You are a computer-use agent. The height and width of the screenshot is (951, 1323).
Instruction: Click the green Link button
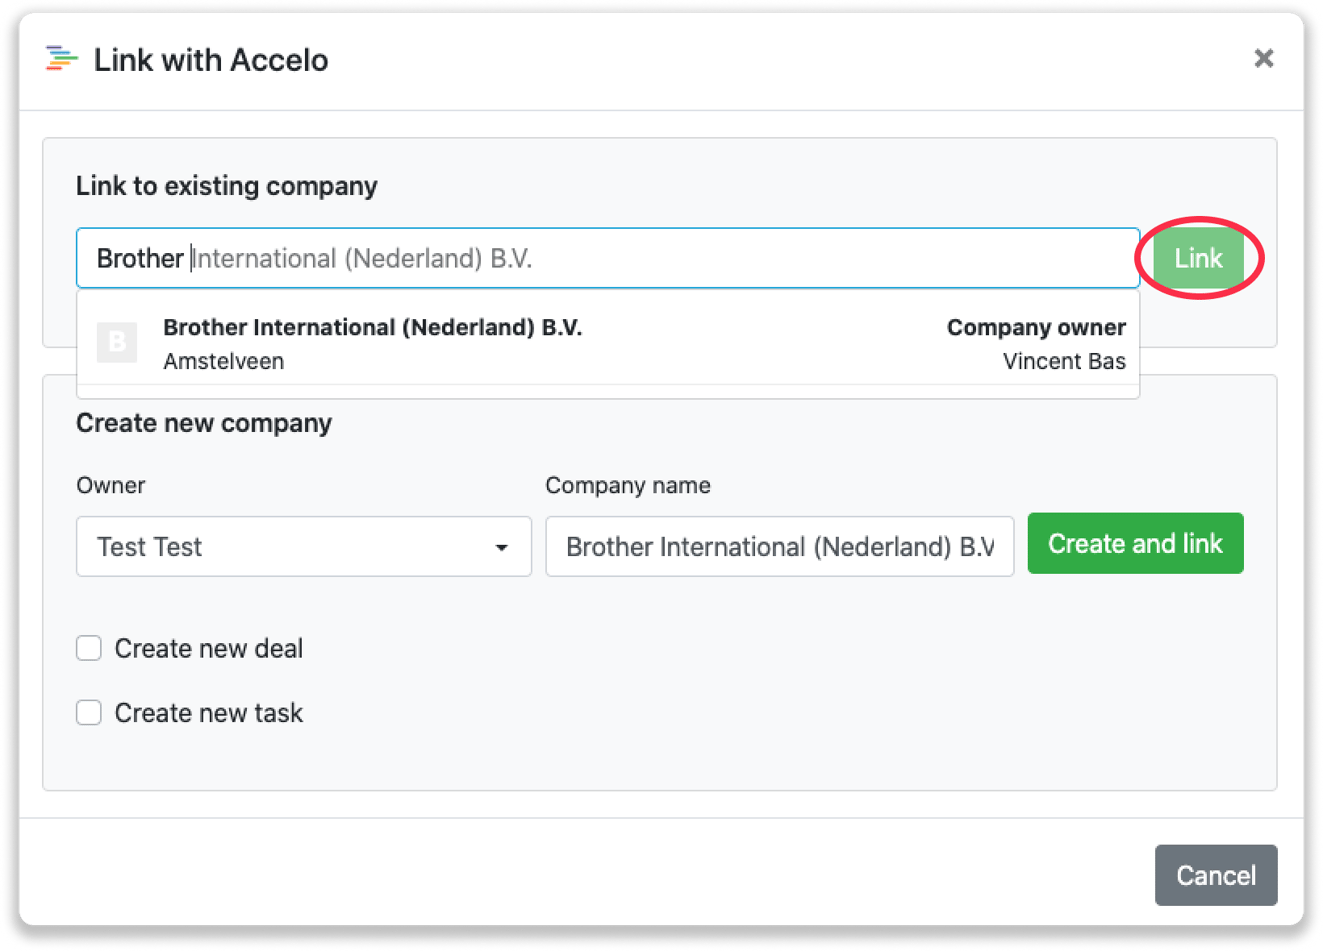click(x=1198, y=258)
